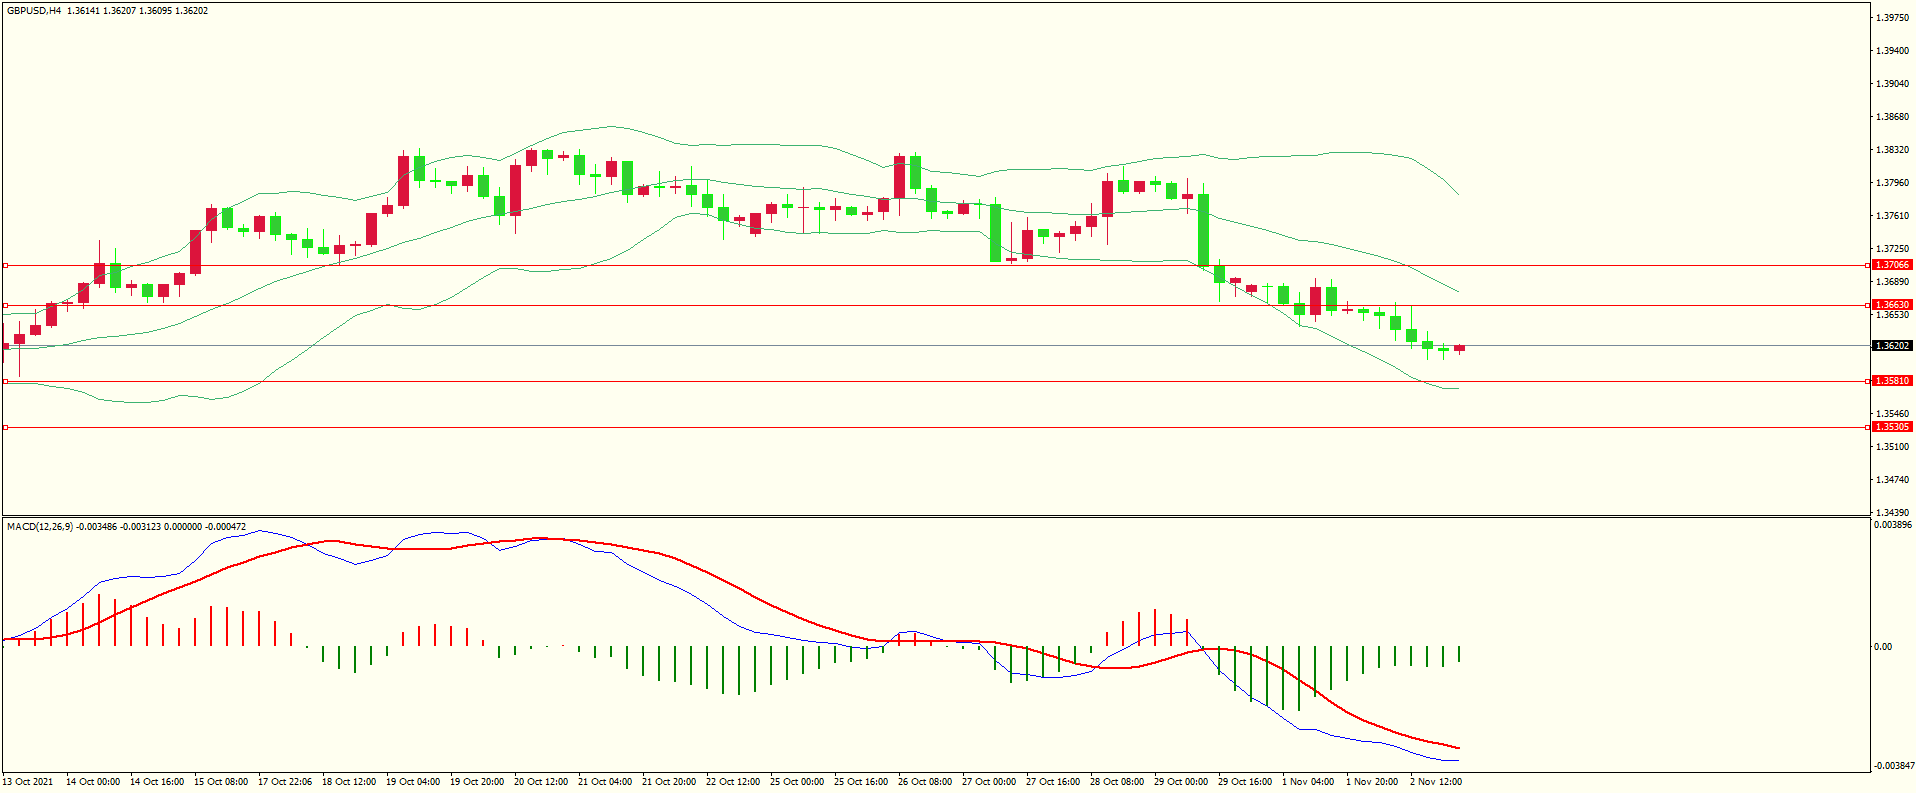Select the red 1.37066 price level tag
The height and width of the screenshot is (793, 1916).
tap(1891, 265)
